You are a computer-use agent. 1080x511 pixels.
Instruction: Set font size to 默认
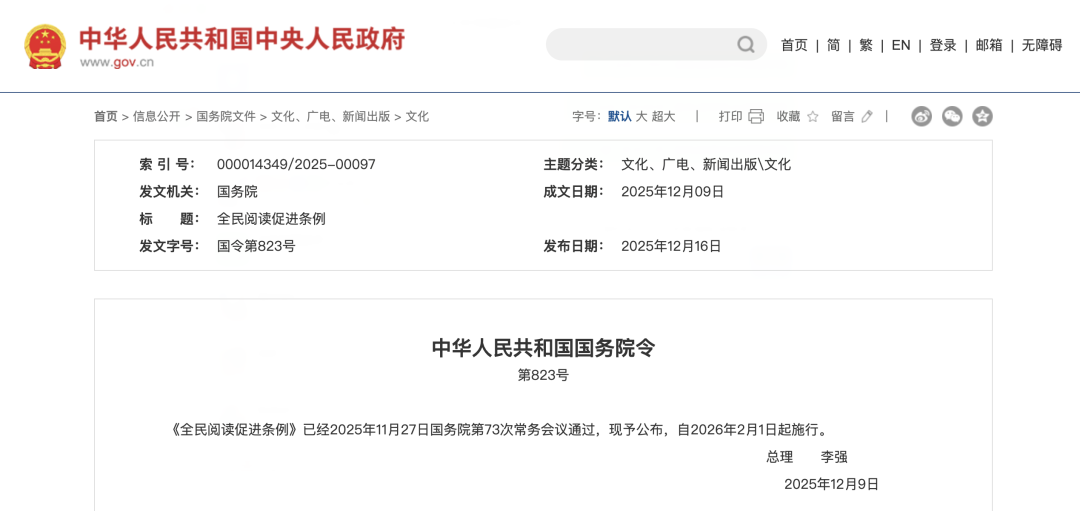pos(619,116)
